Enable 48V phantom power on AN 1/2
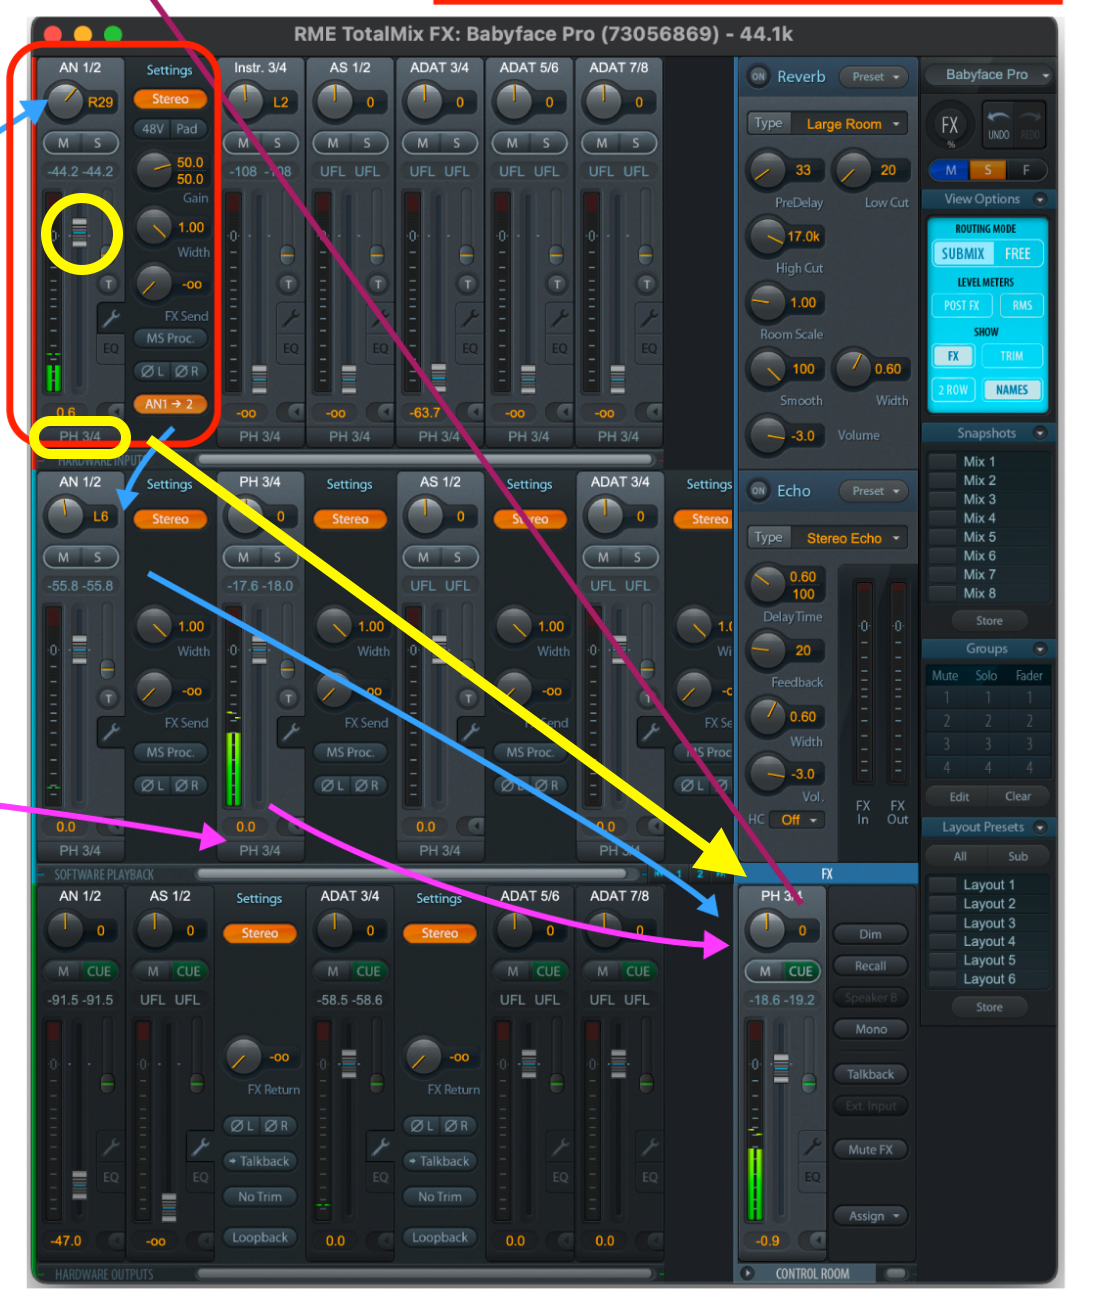 pyautogui.click(x=152, y=129)
